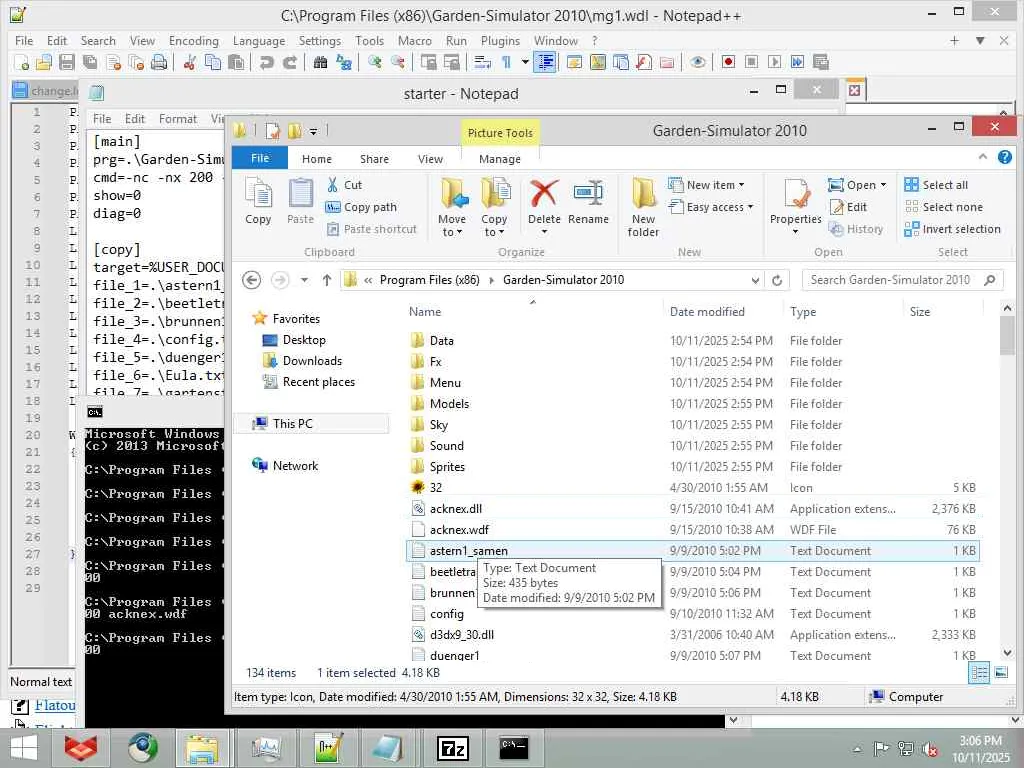Click Copy button in Explorer ribbon
Image resolution: width=1024 pixels, height=768 pixels.
click(x=258, y=201)
